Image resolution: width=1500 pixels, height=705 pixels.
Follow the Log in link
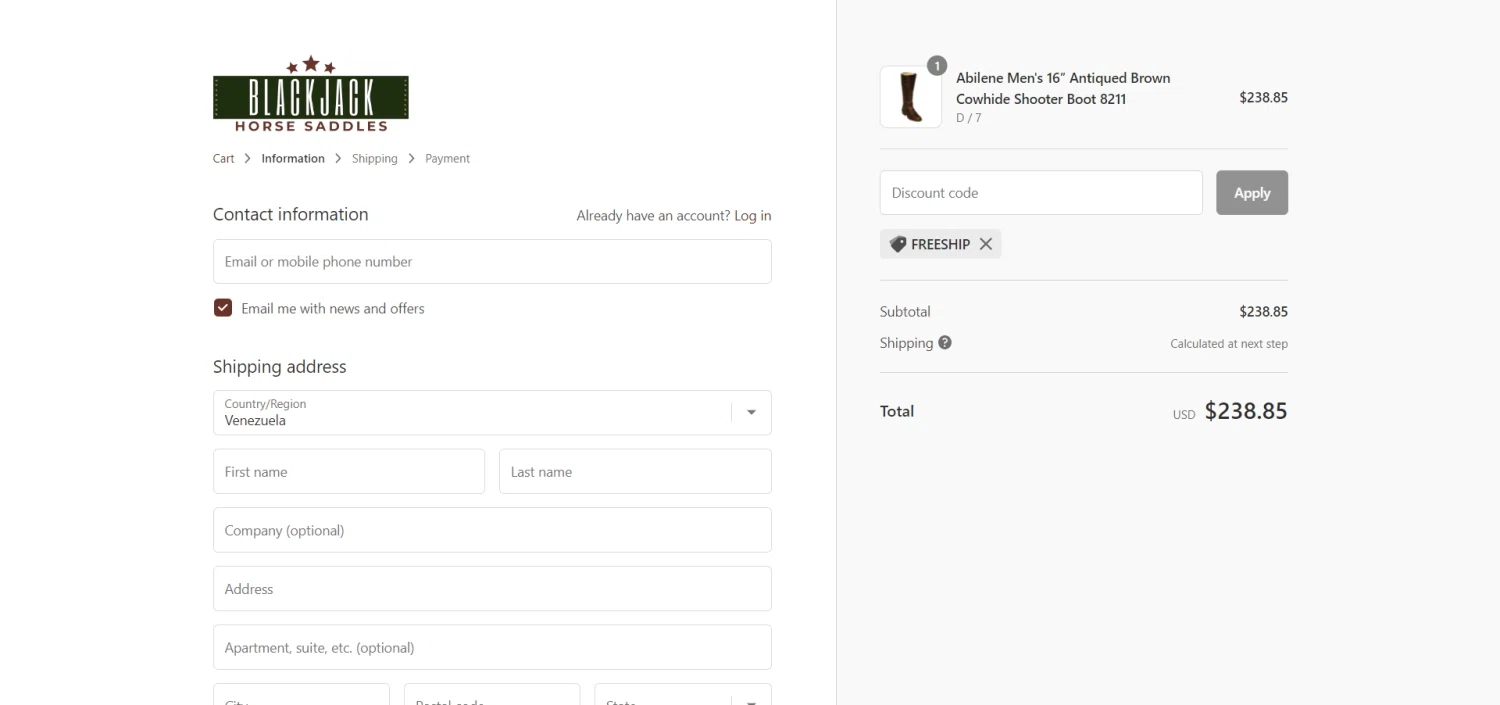tap(753, 215)
